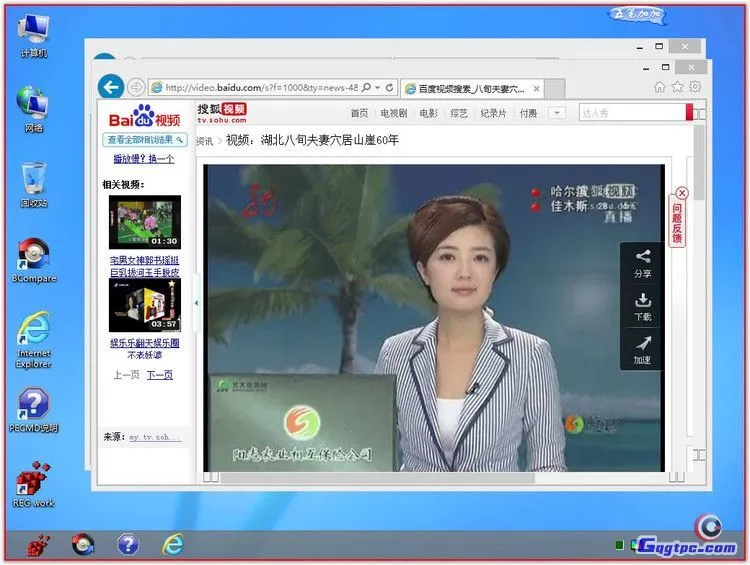
Task: Open the favorites star icon
Action: point(677,87)
